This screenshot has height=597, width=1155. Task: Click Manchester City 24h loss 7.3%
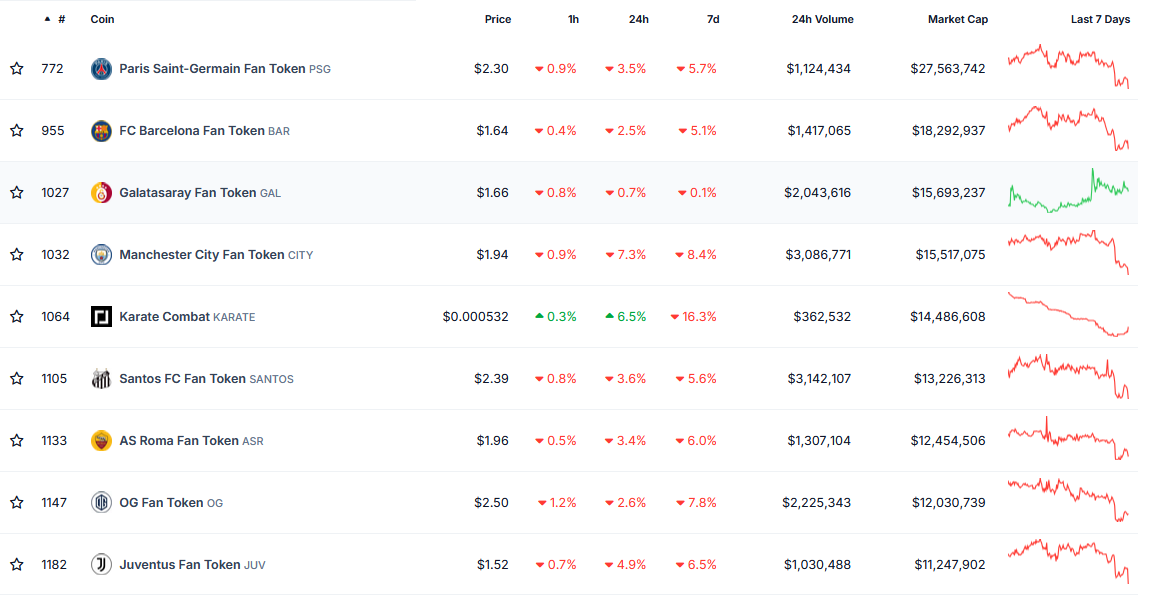626,254
